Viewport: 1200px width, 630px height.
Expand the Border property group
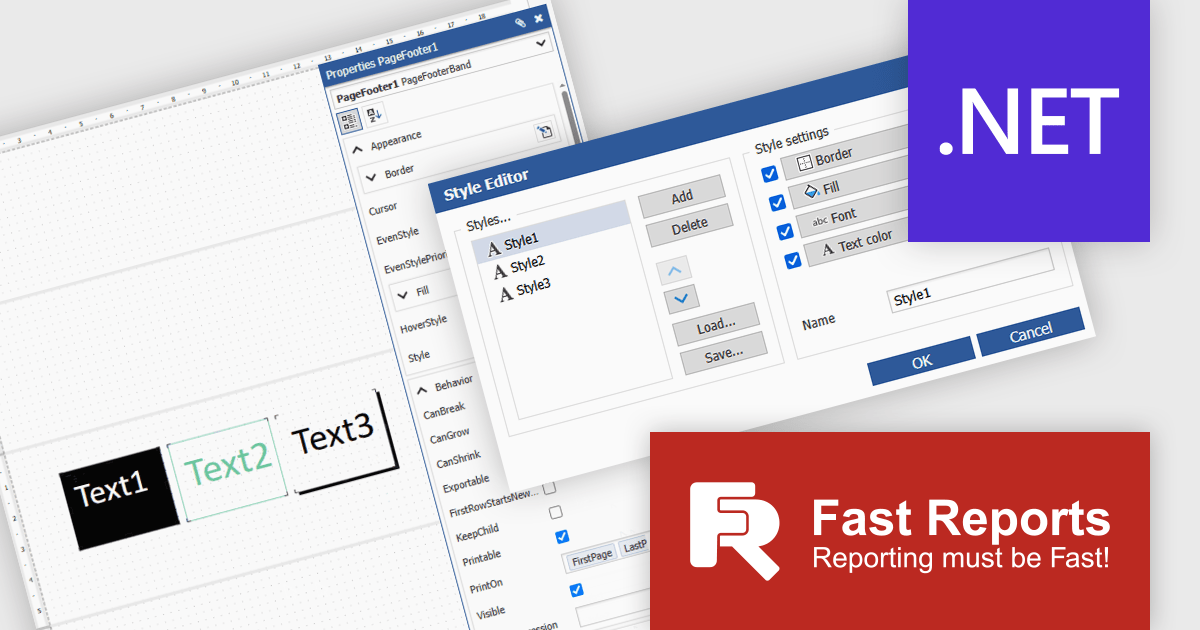(x=371, y=175)
